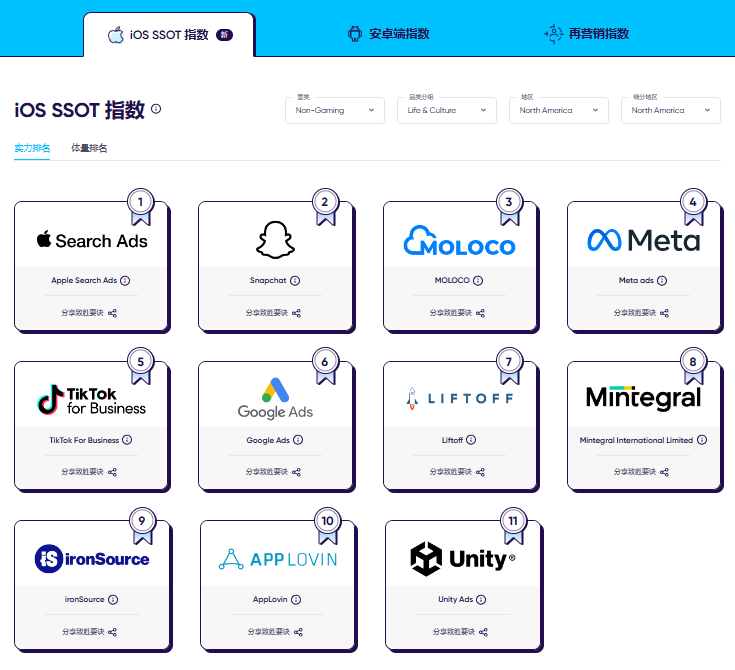Image resolution: width=735 pixels, height=670 pixels.
Task: Switch to the Android index tab
Action: 389,34
